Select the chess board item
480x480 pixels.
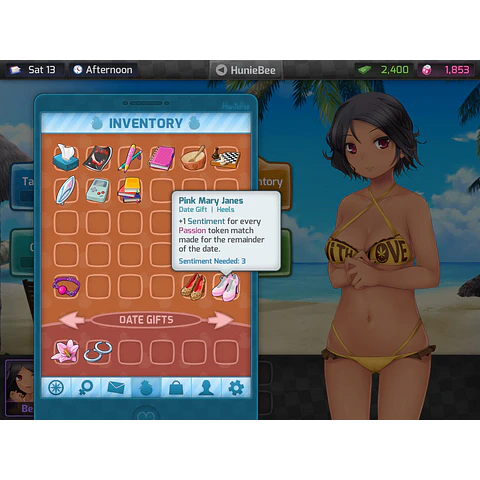[x=226, y=158]
